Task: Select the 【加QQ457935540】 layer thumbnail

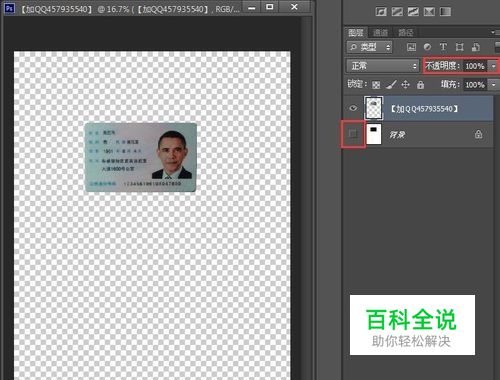Action: (374, 108)
